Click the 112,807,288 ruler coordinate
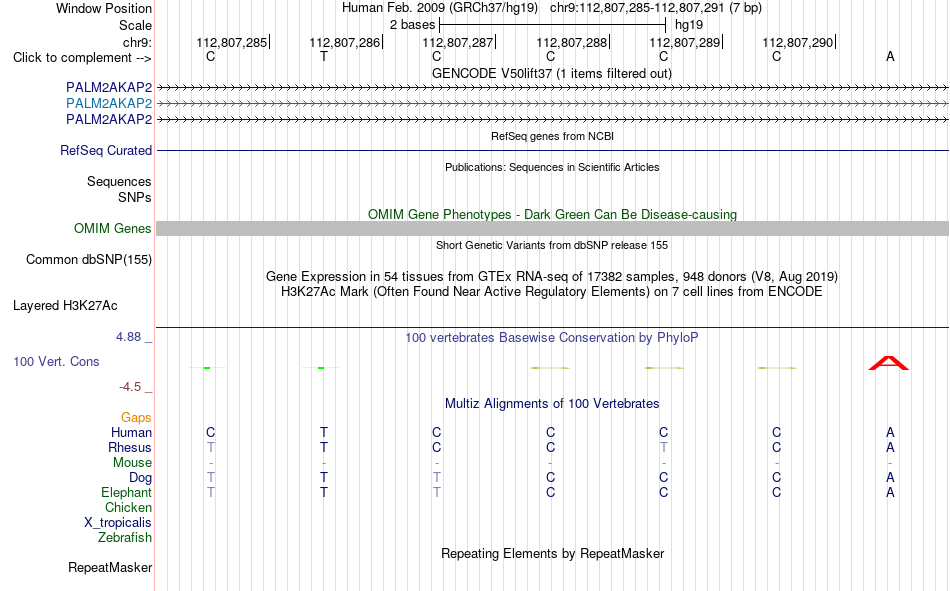 coord(571,42)
